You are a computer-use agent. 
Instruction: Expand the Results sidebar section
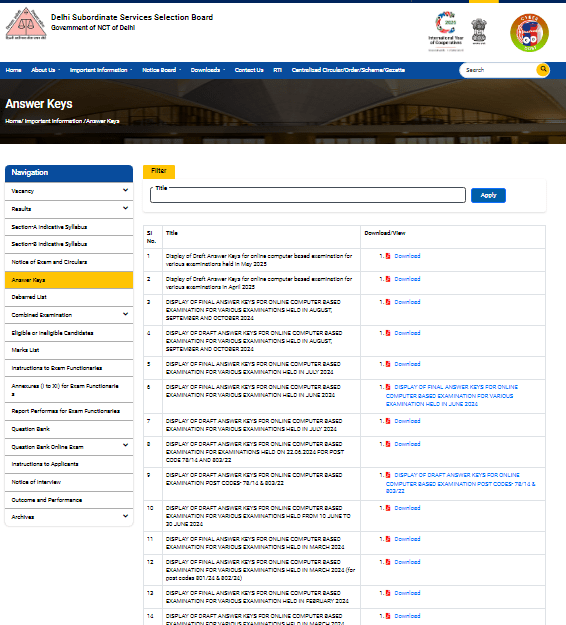125,208
